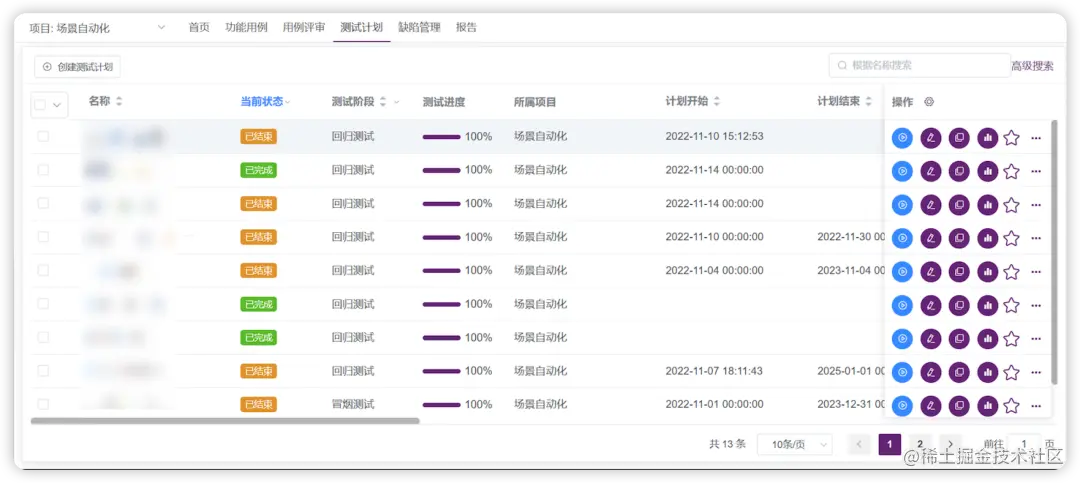Open the 报告 tab
The image size is (1080, 483).
click(466, 28)
